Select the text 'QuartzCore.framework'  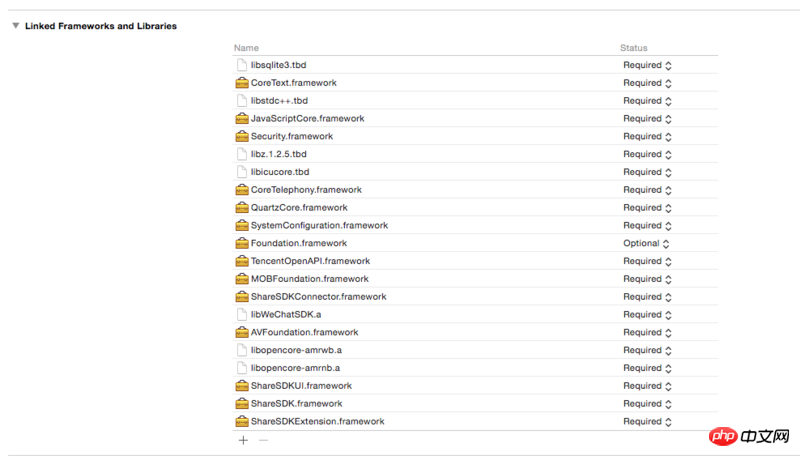(299, 208)
